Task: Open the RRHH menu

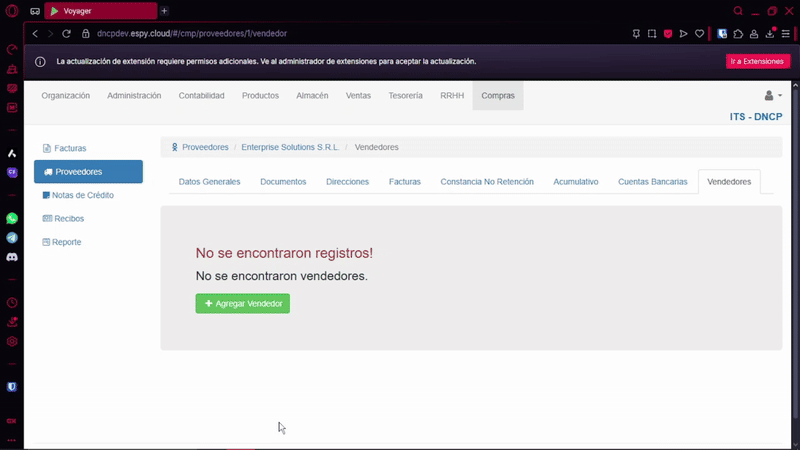Action: pos(452,95)
